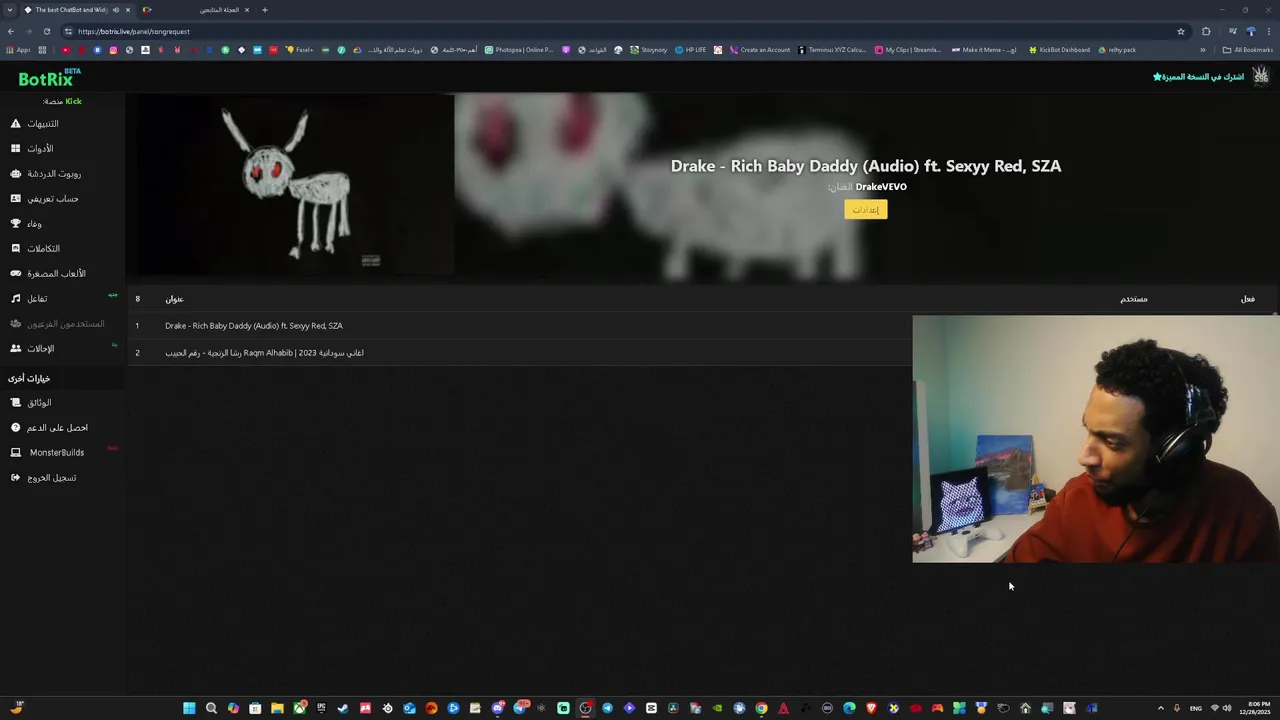Click the Drake album cover thumbnail
The image size is (1280, 720).
296,185
